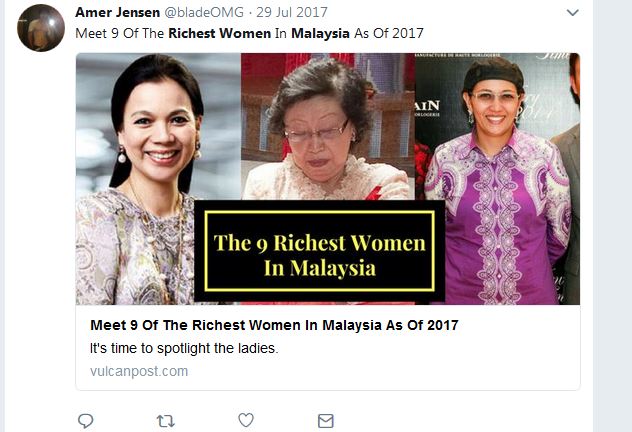The image size is (632, 432).
Task: Click 'As Of 2017' at tweet text end
Action: tap(389, 33)
